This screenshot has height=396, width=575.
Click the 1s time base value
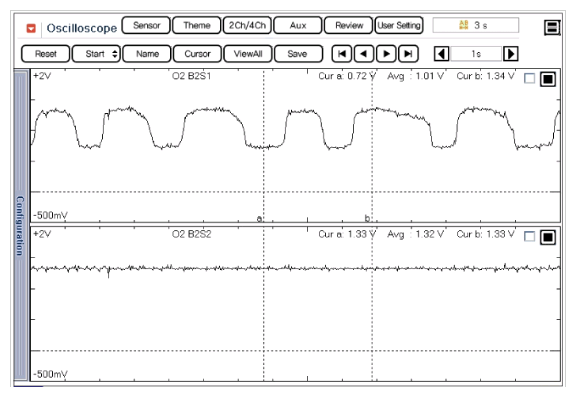(476, 54)
